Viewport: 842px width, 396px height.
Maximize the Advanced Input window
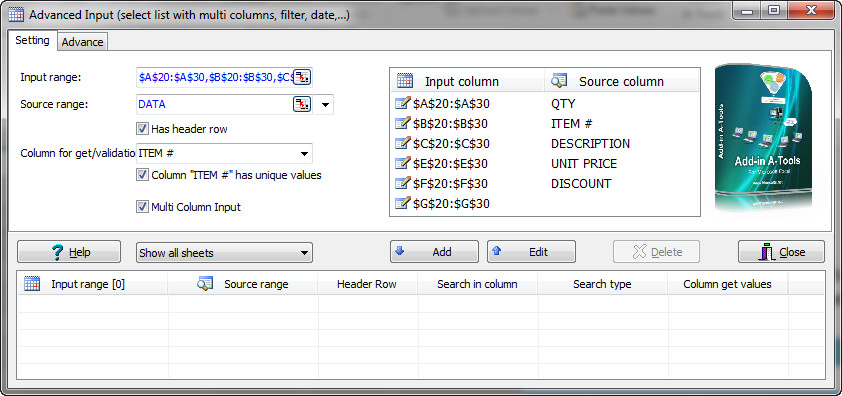point(773,10)
